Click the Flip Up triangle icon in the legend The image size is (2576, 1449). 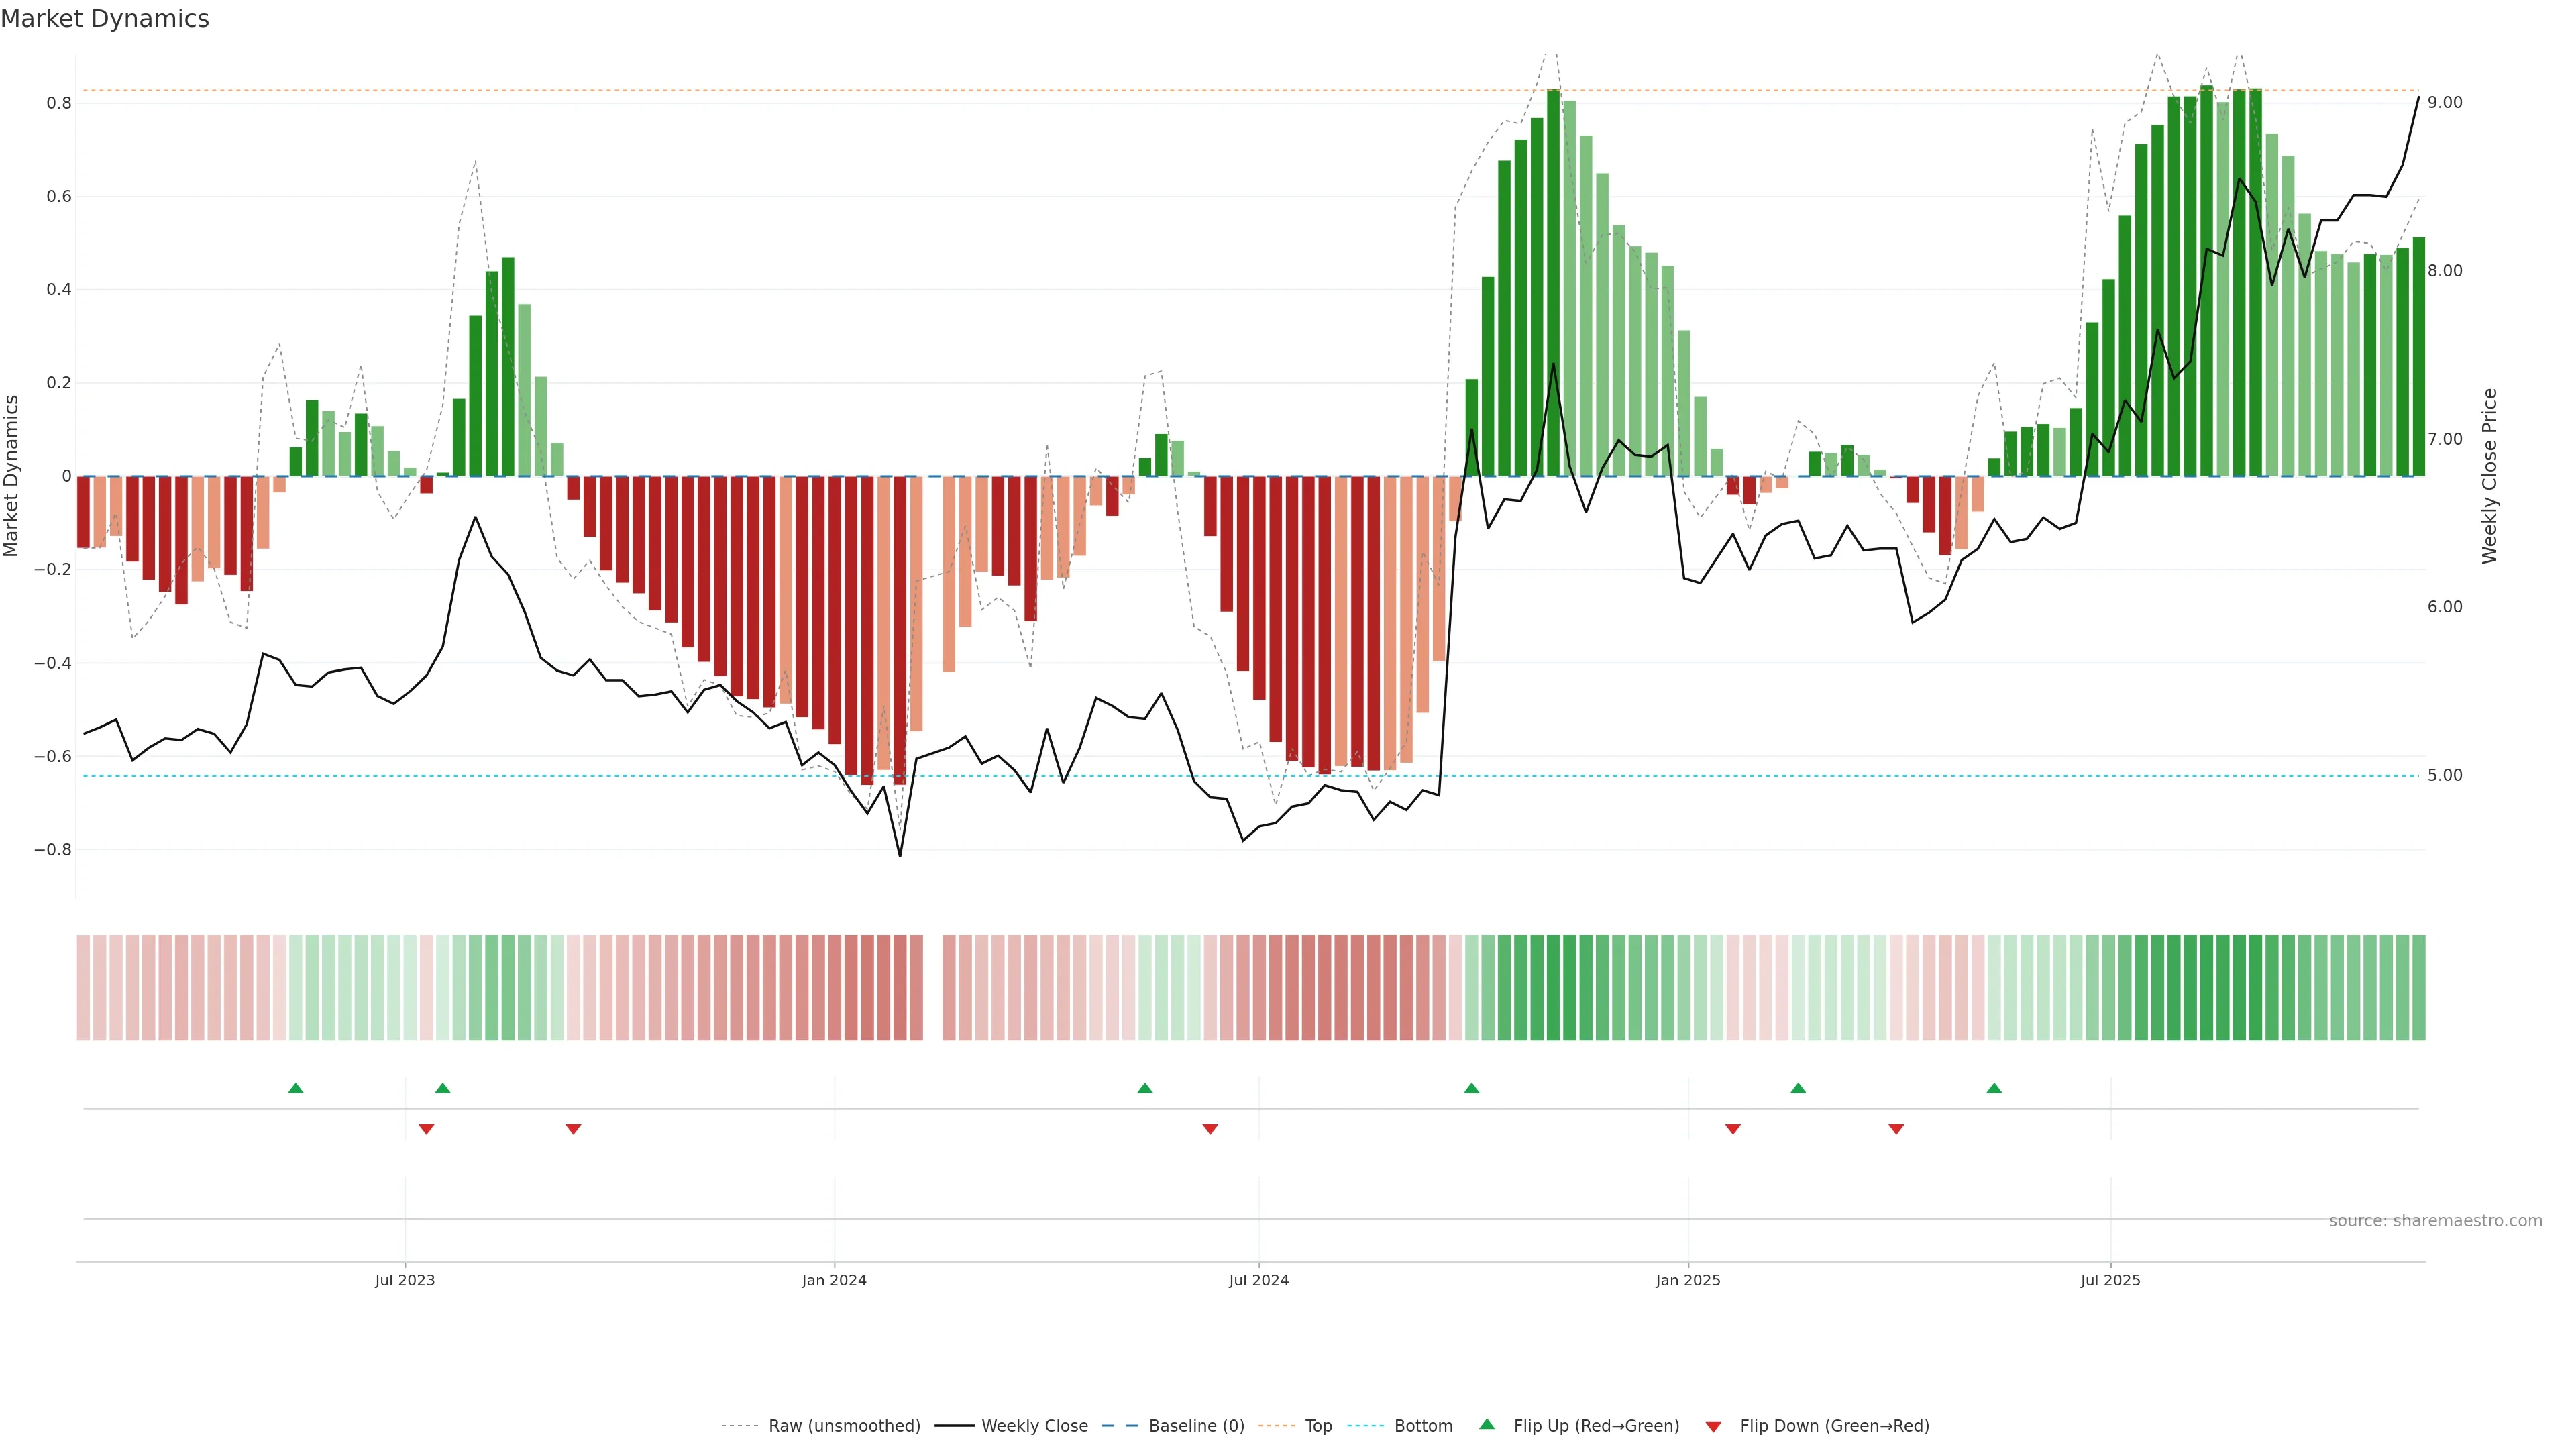pos(1487,1424)
